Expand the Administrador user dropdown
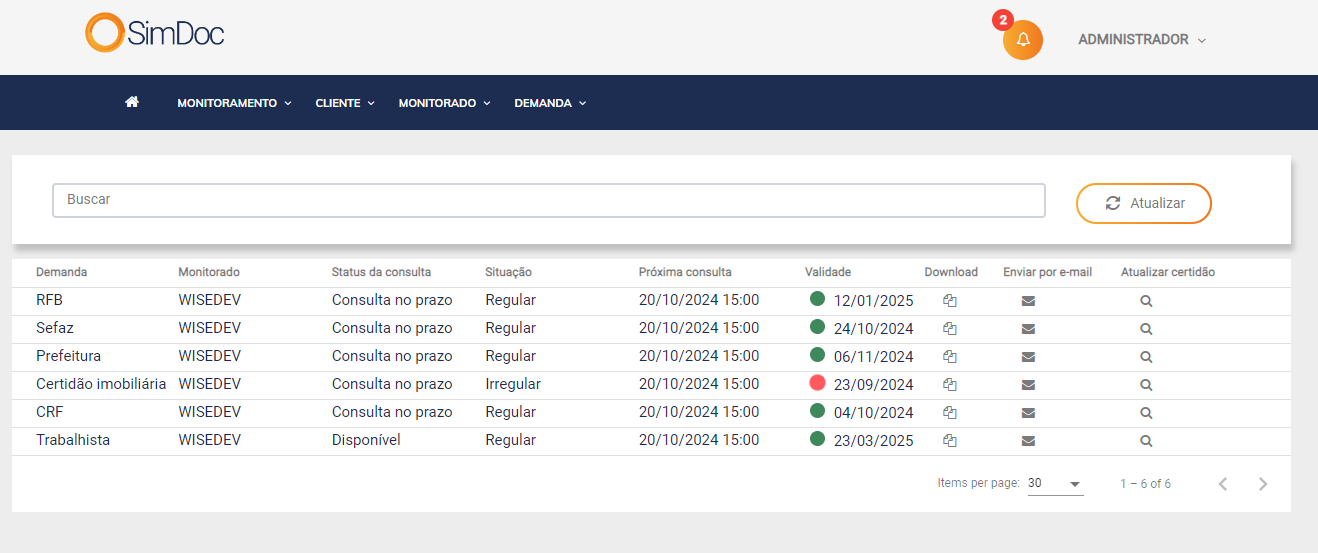Image resolution: width=1318 pixels, height=553 pixels. point(1141,40)
